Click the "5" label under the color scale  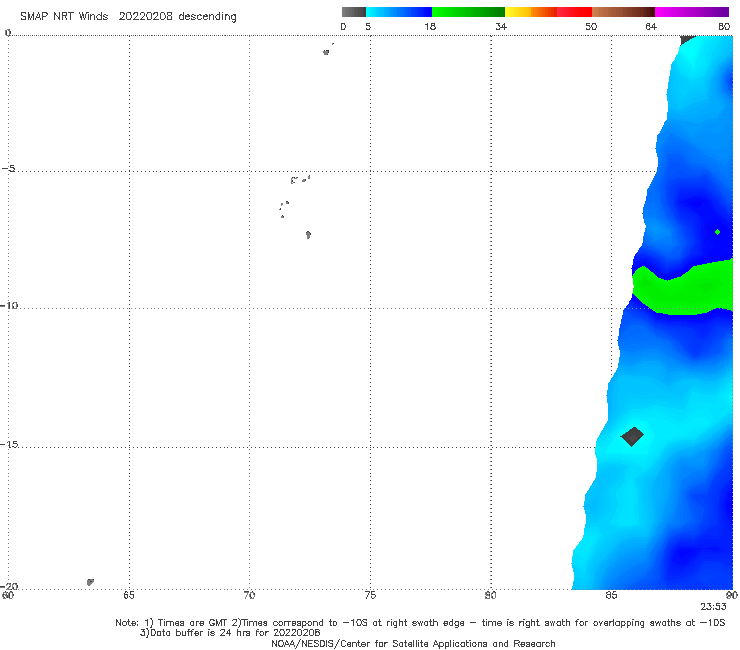(368, 27)
